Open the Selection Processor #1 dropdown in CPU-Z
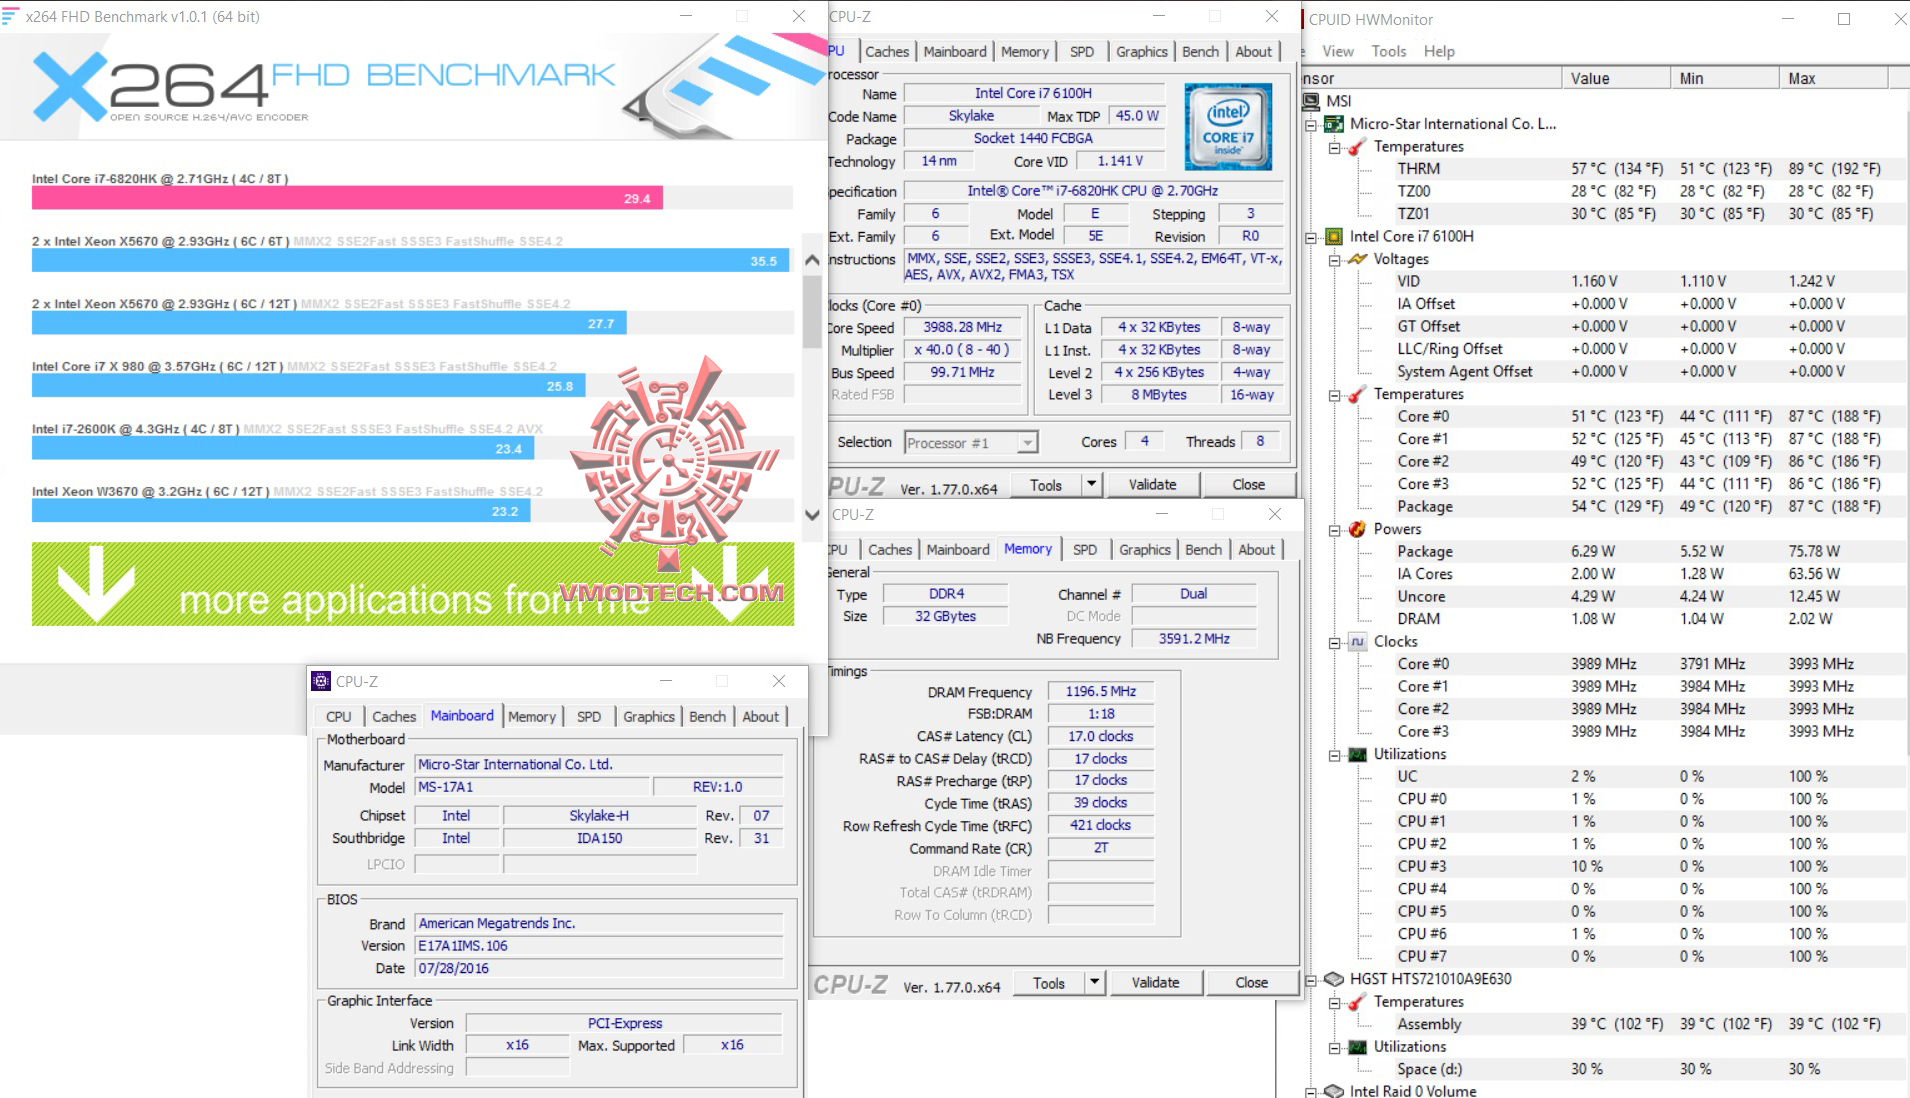The width and height of the screenshot is (1910, 1098). (x=1027, y=443)
